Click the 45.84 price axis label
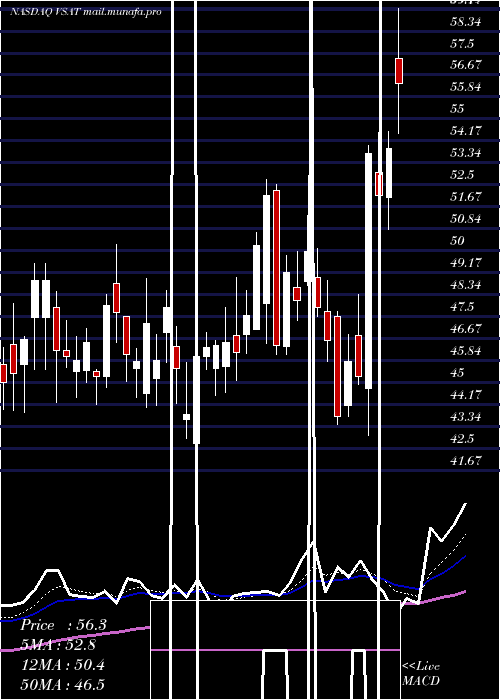 click(x=466, y=350)
